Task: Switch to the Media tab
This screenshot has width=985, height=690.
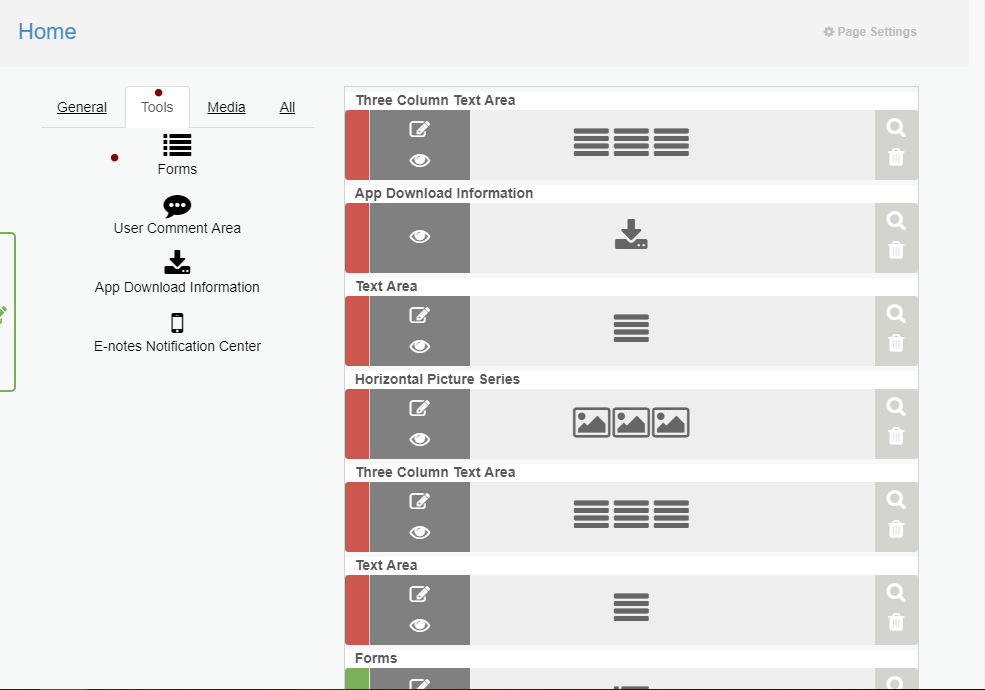Action: (x=226, y=107)
